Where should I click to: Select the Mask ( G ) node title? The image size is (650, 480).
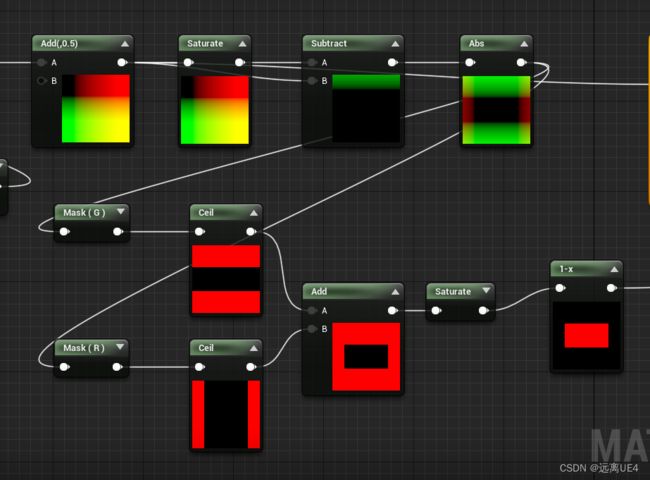[84, 213]
